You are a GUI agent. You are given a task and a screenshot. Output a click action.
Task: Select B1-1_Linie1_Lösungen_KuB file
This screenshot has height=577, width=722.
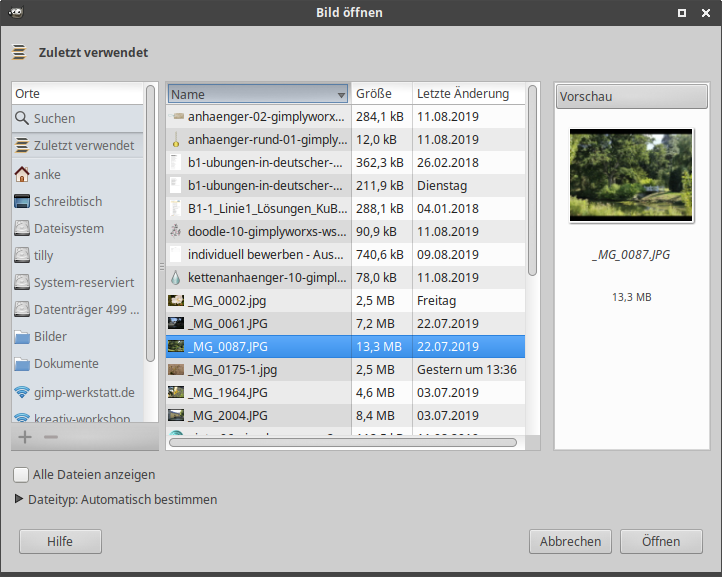tap(345, 209)
